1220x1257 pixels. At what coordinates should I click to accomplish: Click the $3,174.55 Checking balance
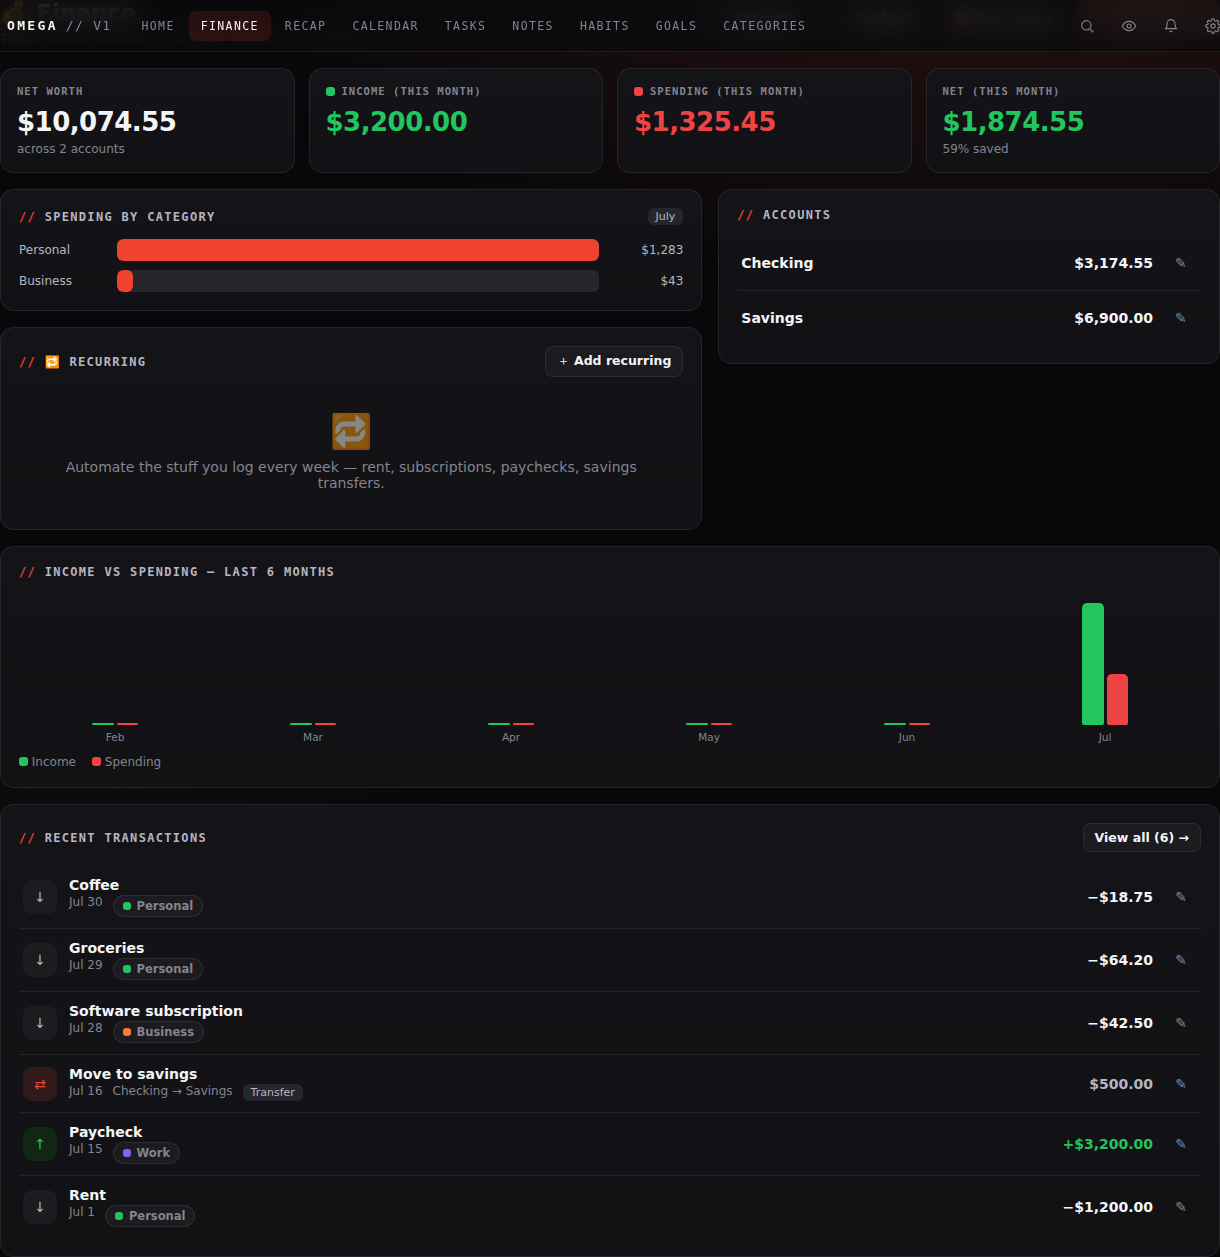tap(1113, 263)
